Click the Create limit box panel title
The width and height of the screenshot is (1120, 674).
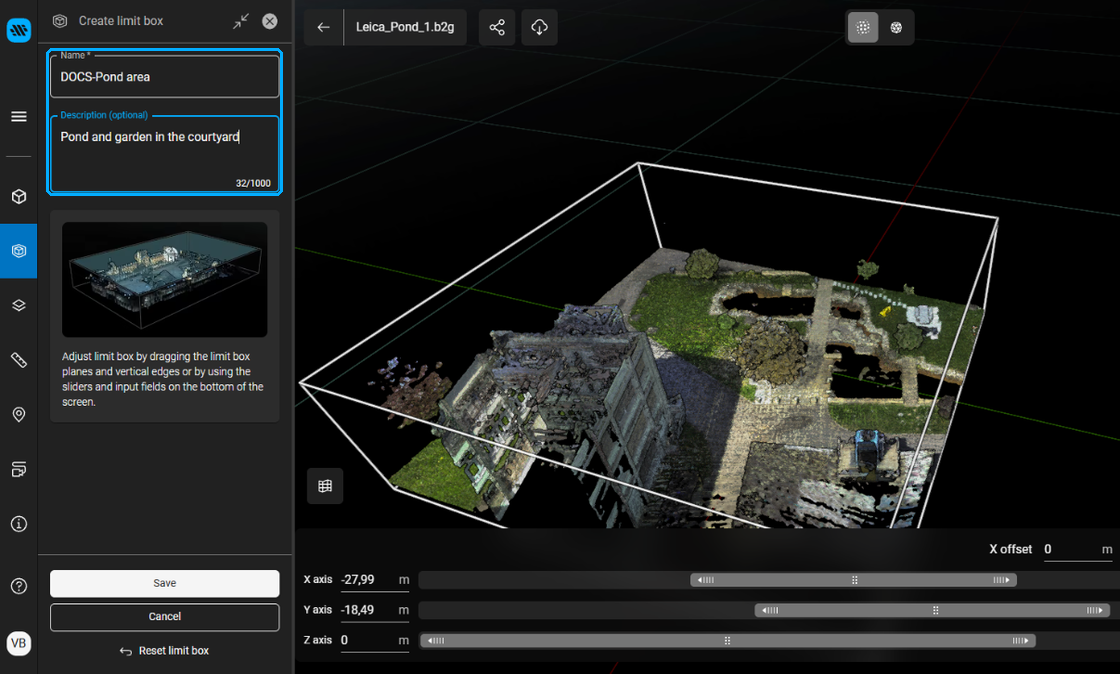121,21
